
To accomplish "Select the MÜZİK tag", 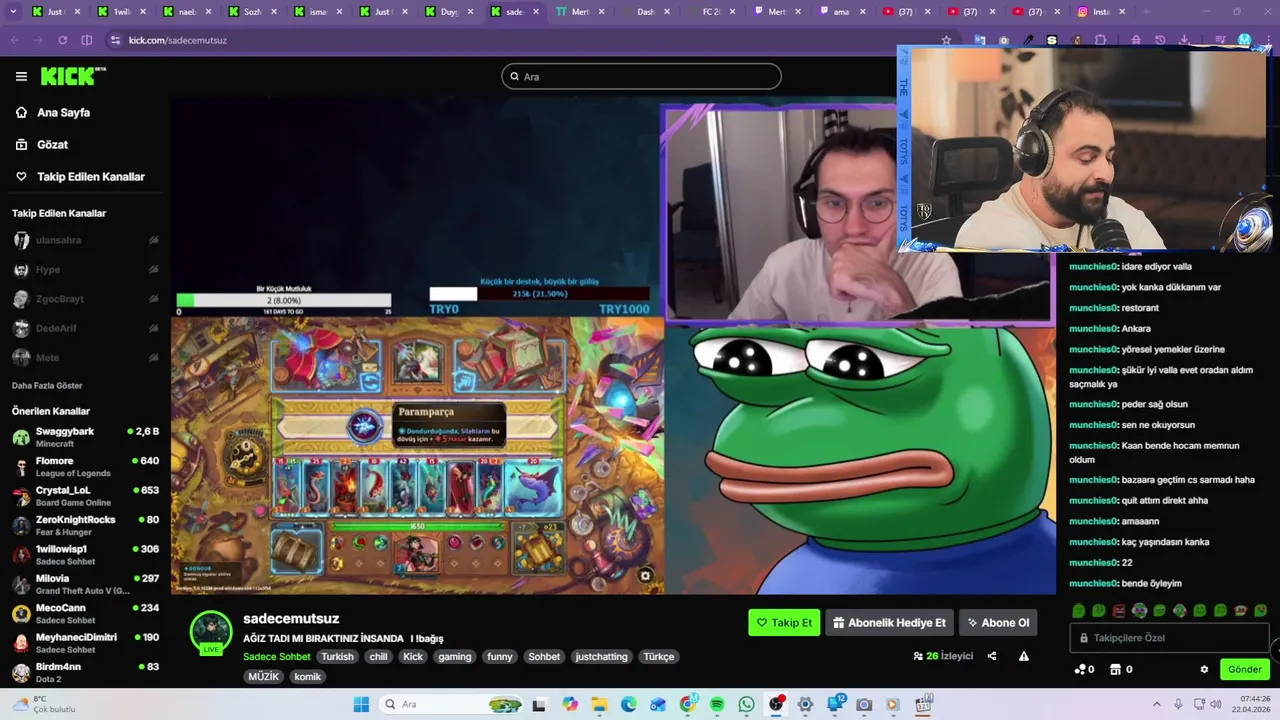I will click(x=264, y=677).
